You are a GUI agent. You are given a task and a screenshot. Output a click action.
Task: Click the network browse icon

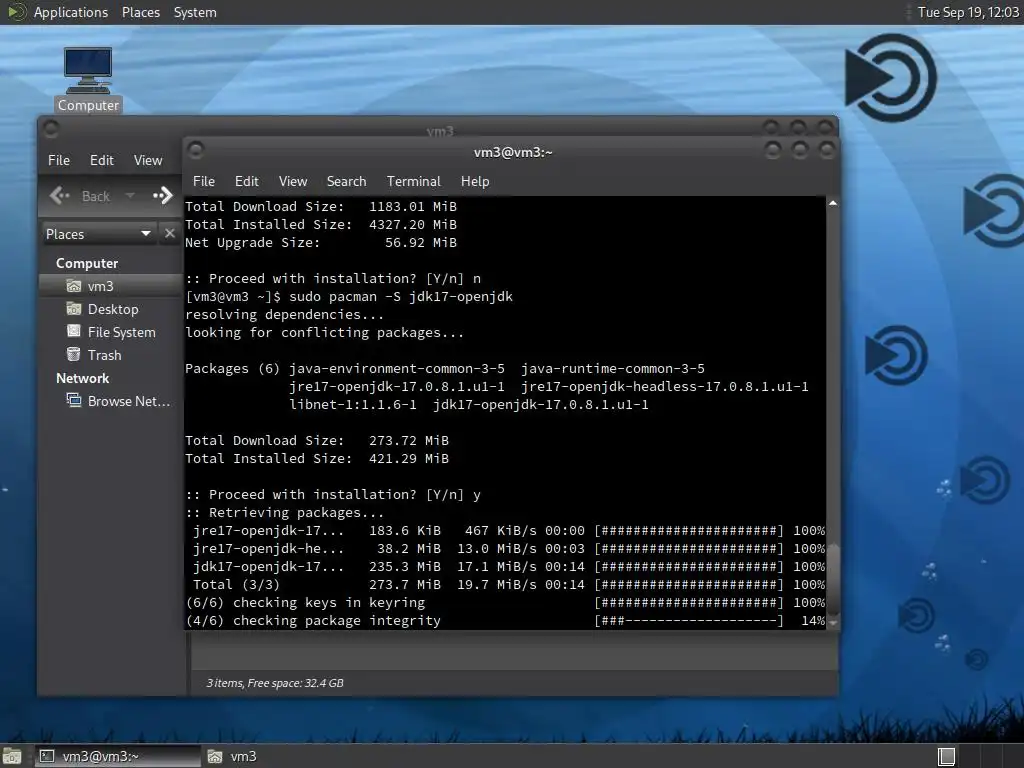74,400
